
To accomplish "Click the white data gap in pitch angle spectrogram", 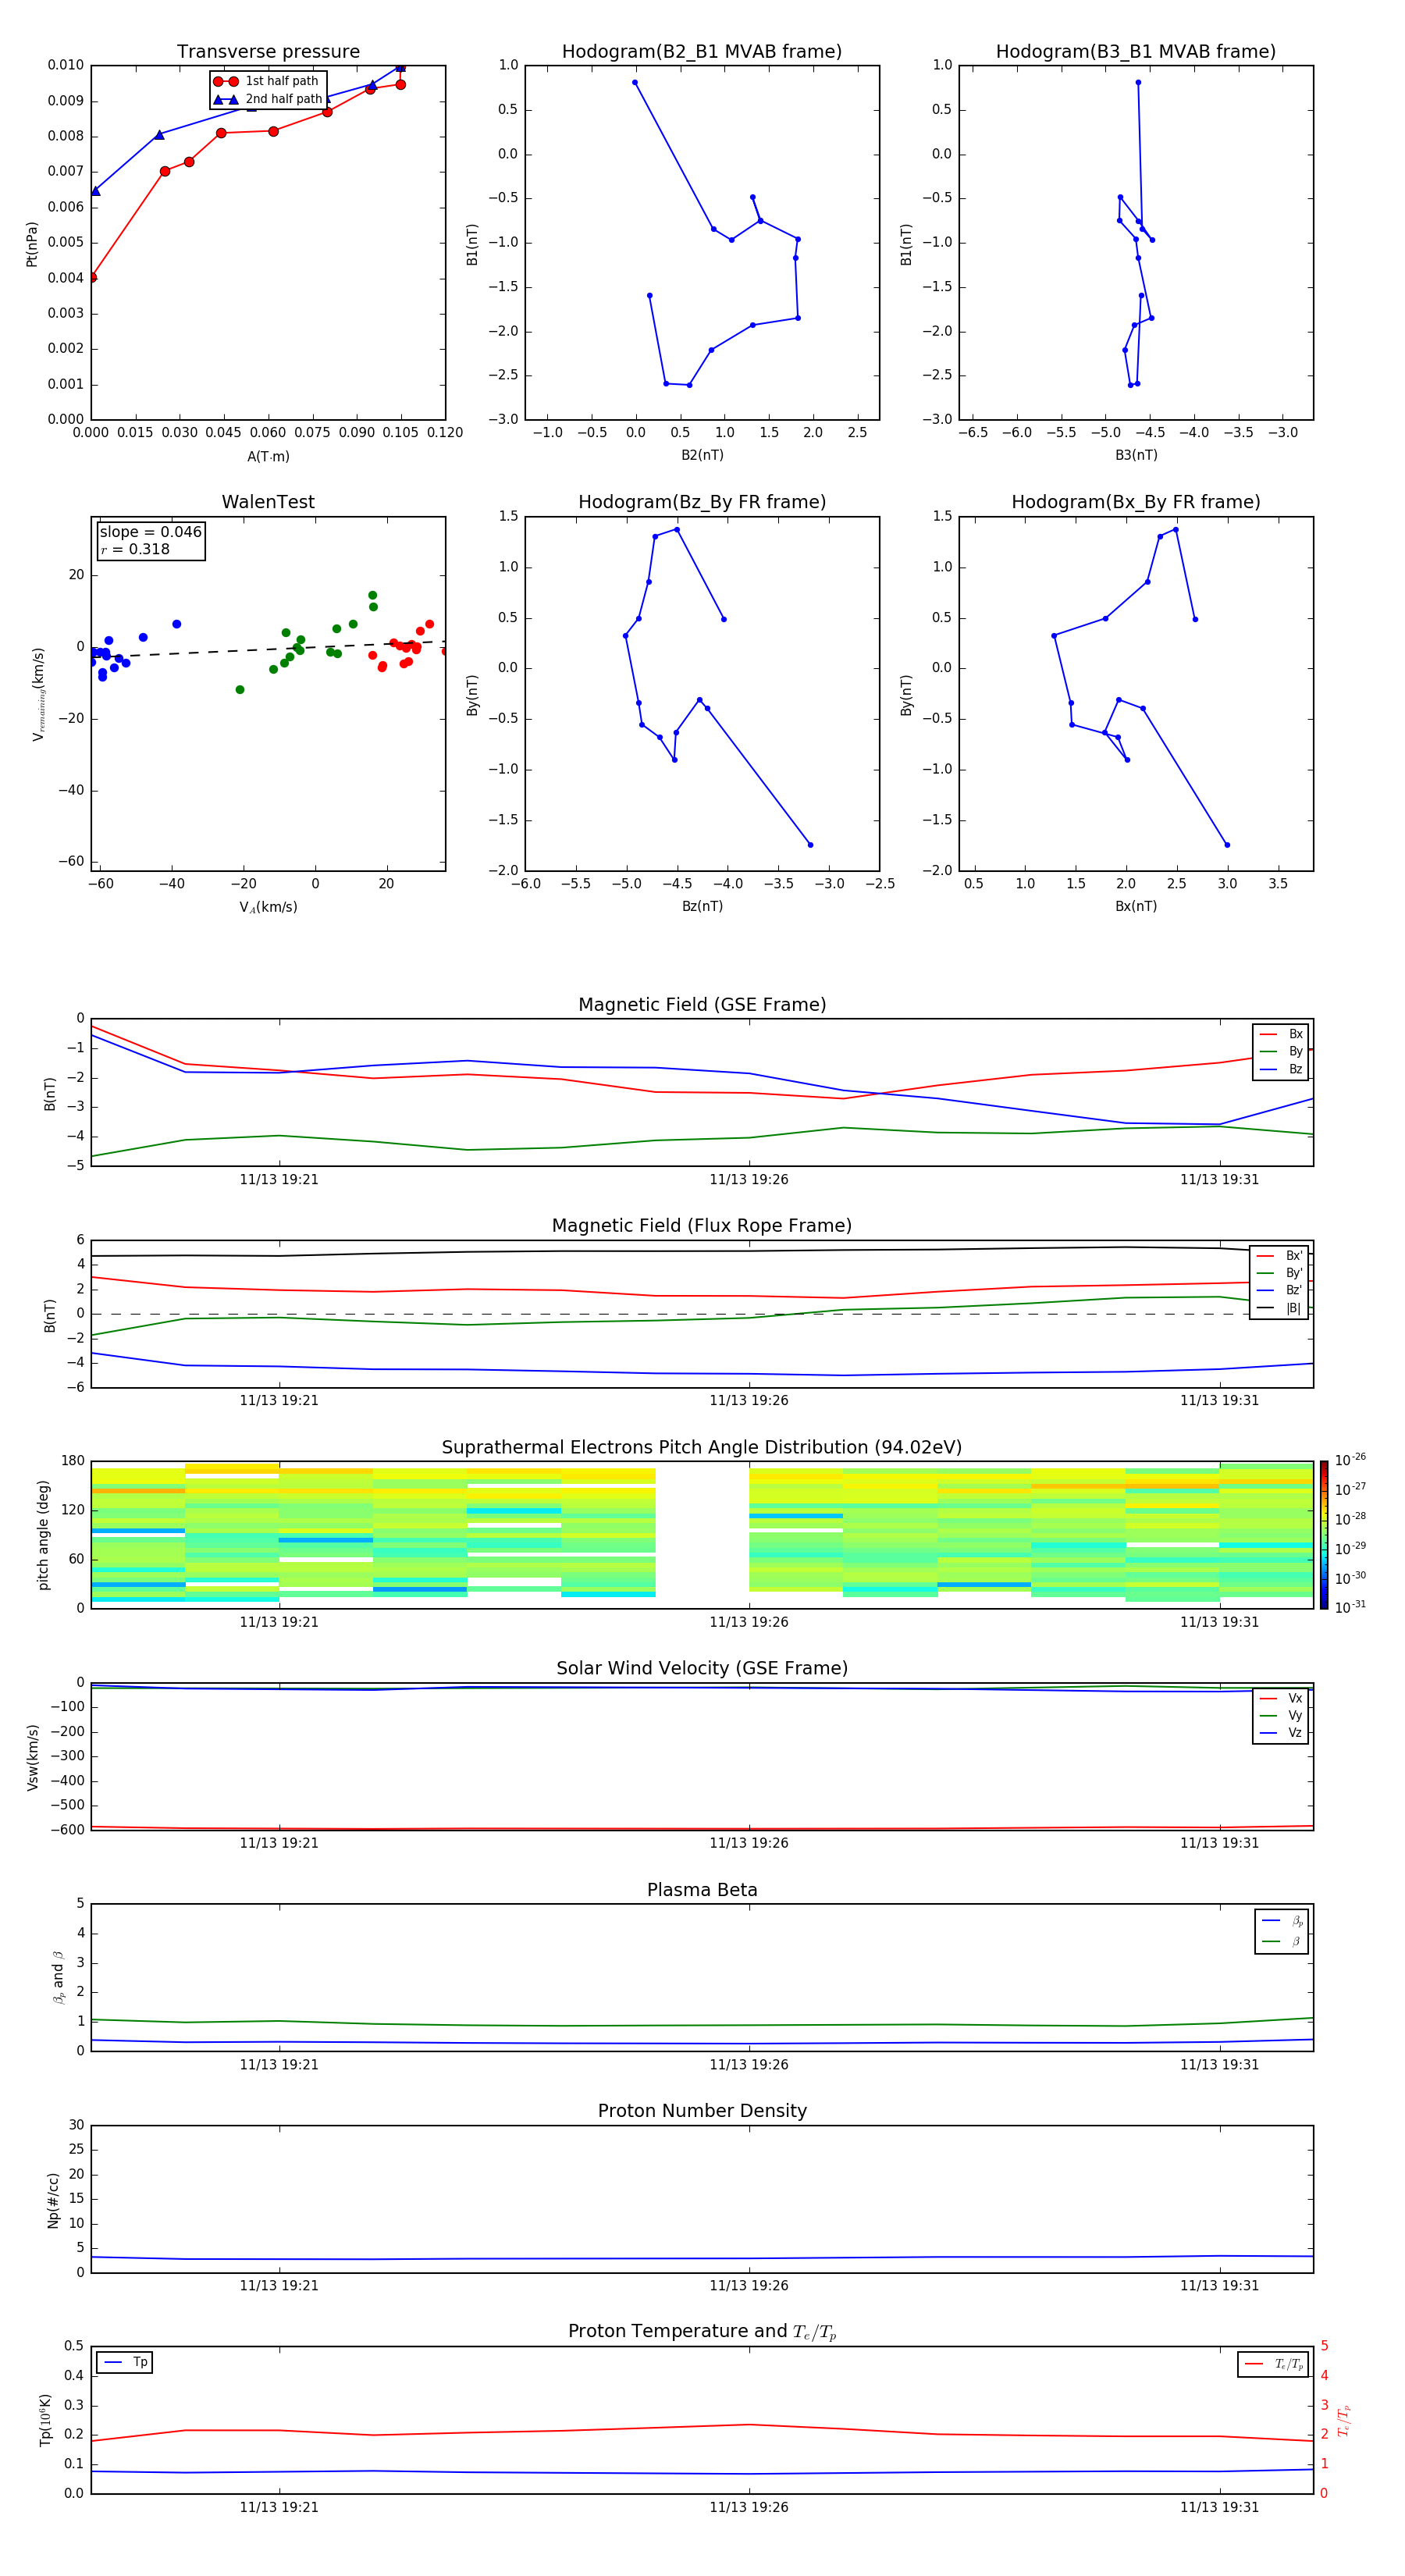I will pyautogui.click(x=702, y=1535).
